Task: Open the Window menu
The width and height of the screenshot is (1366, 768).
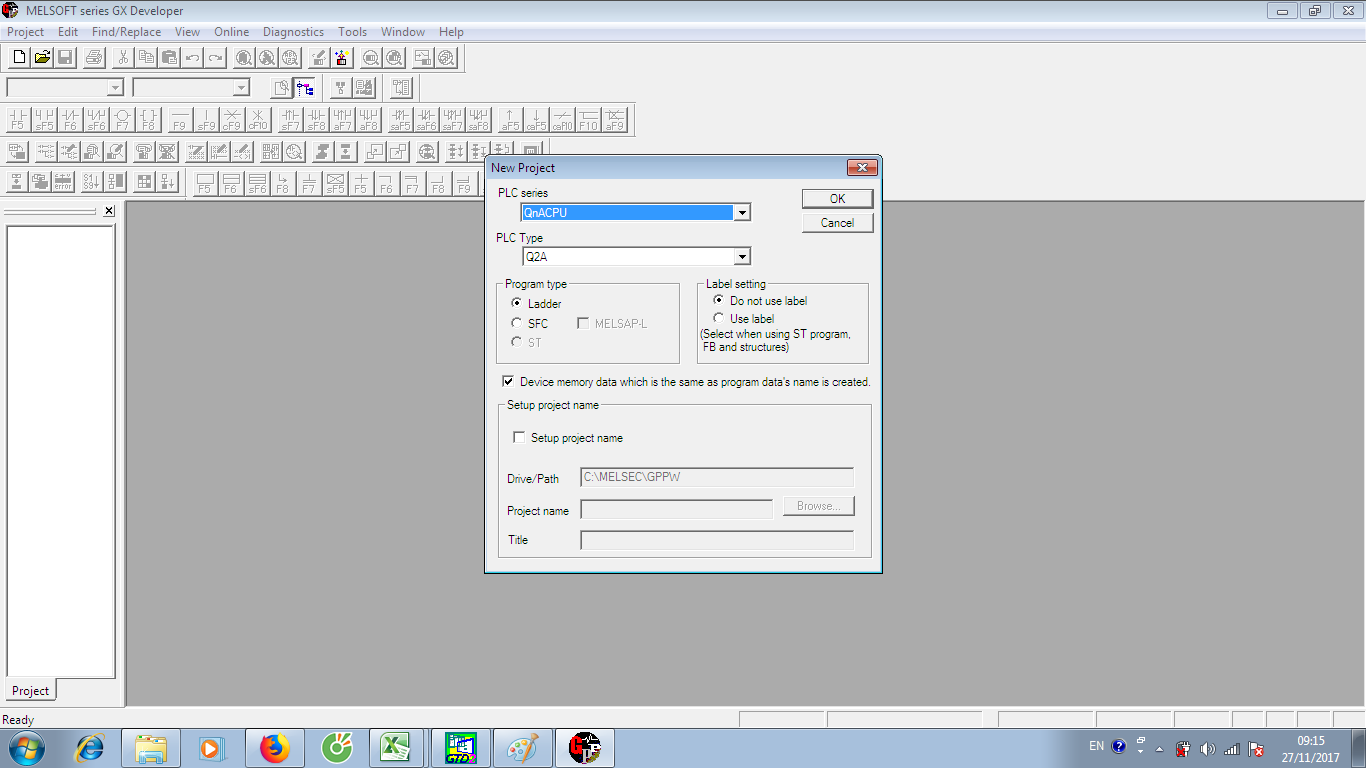Action: pos(403,32)
